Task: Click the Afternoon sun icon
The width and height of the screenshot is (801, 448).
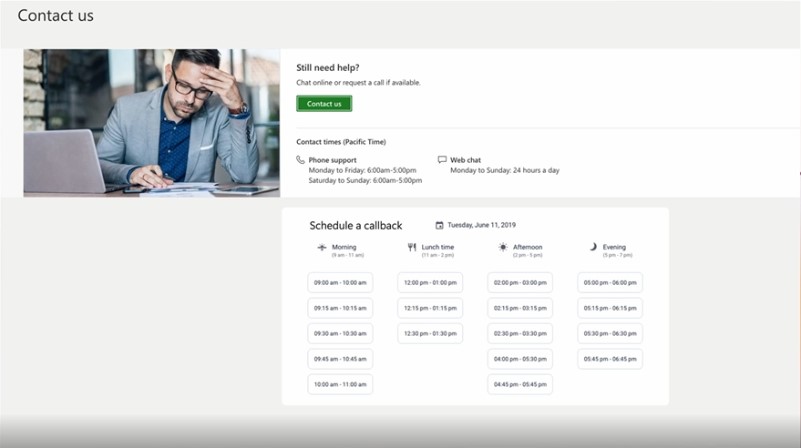Action: click(503, 247)
